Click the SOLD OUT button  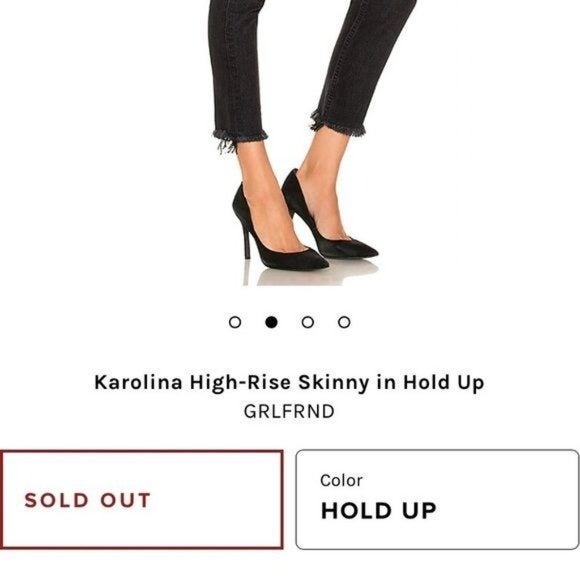[142, 500]
